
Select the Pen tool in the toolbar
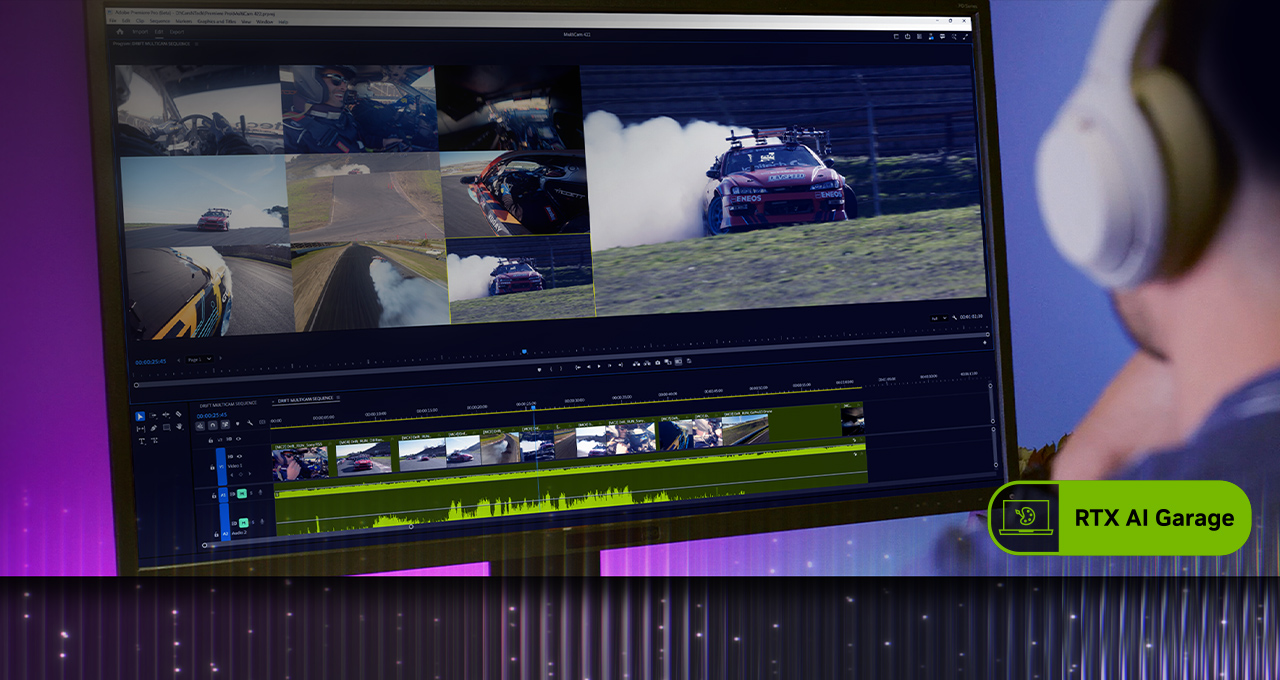pos(154,428)
